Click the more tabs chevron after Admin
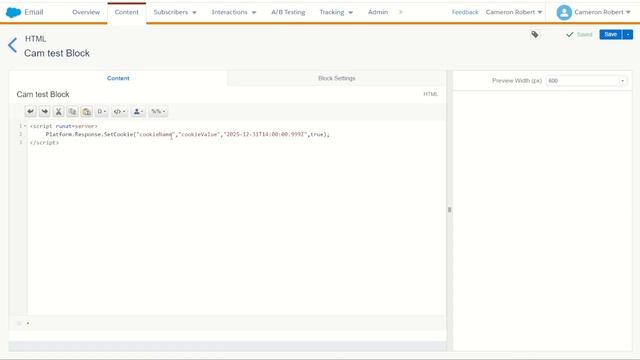 coord(401,12)
